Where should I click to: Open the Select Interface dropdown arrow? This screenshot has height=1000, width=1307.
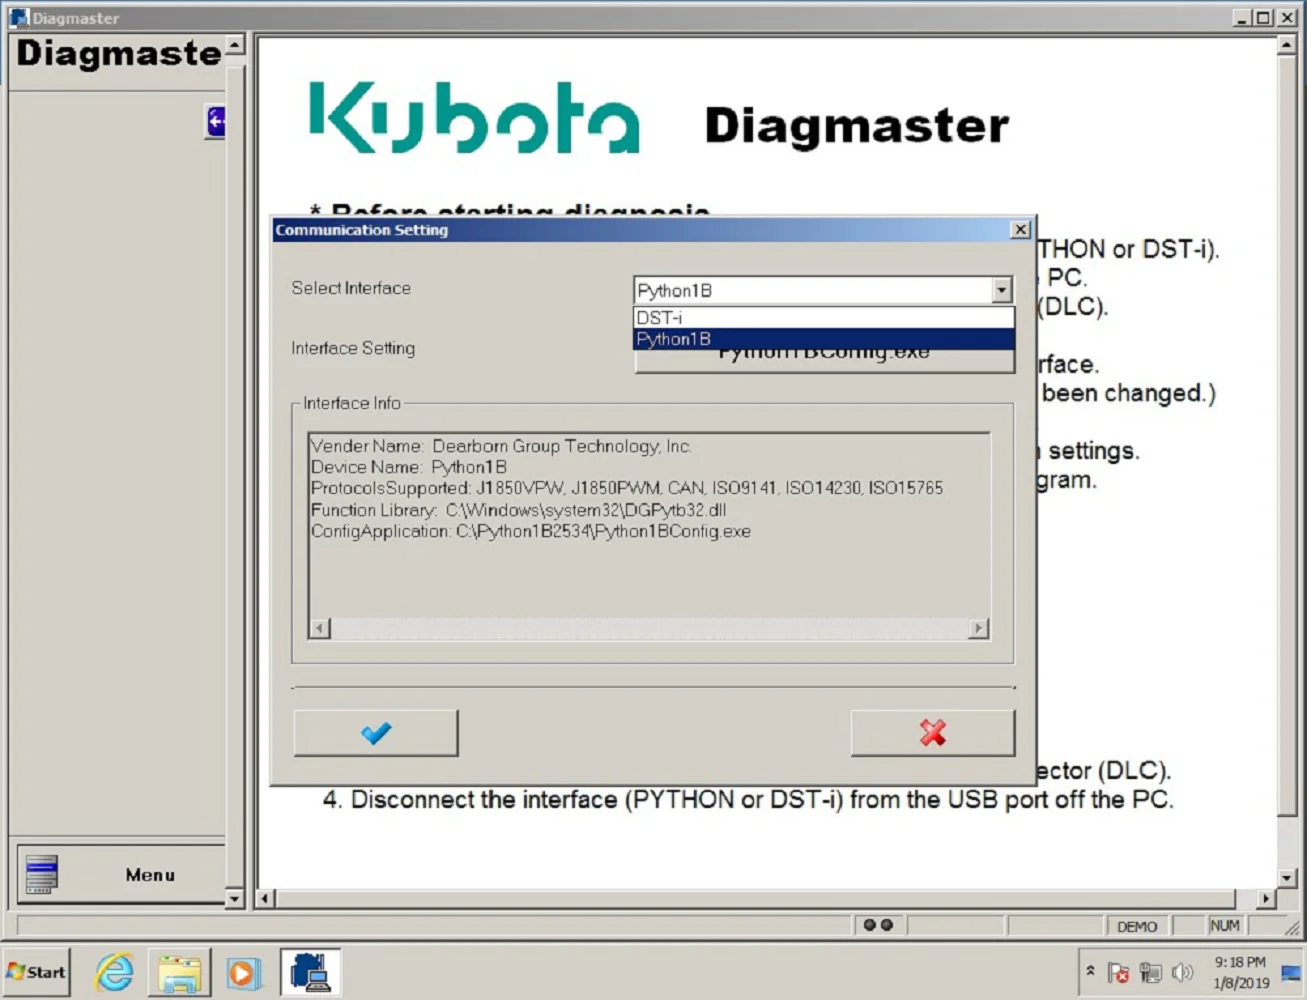(x=1001, y=290)
